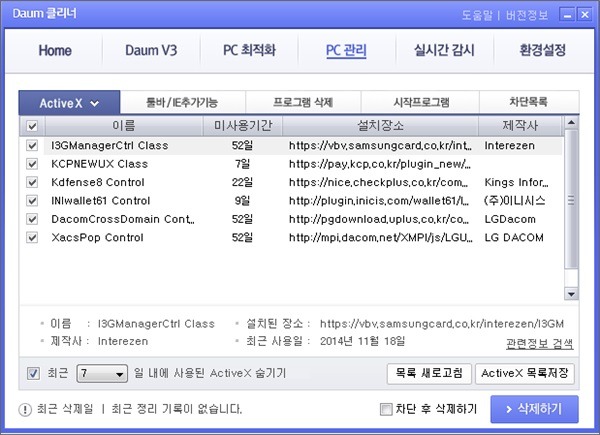Click the LGDacom manufacturer cell
Screen dimensions: 600x435
point(510,219)
